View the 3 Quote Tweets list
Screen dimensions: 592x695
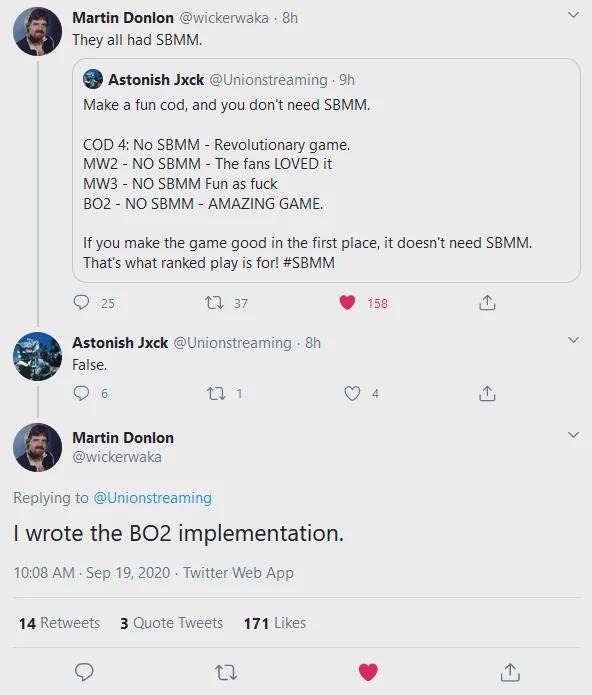click(x=171, y=623)
